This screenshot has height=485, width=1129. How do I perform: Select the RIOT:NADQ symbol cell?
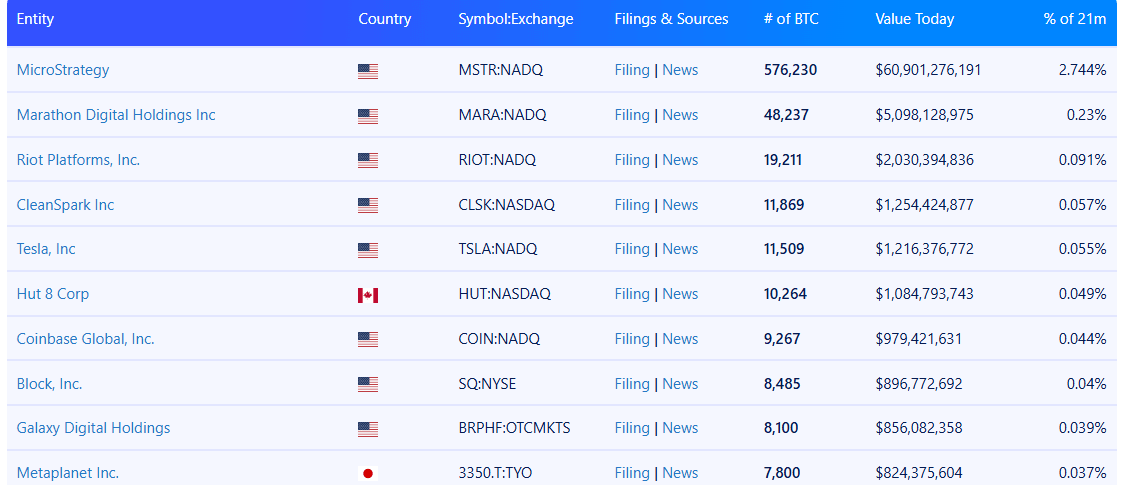click(497, 160)
